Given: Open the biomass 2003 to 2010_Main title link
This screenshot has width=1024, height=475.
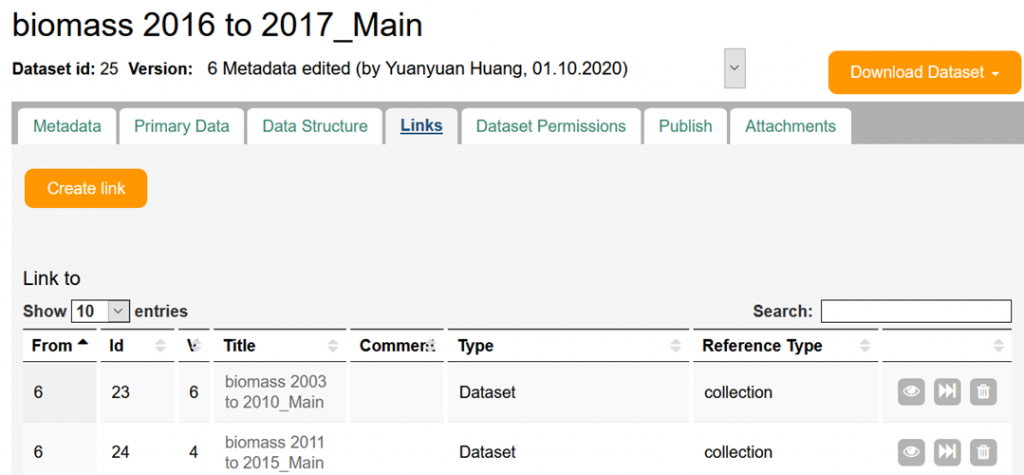Looking at the screenshot, I should coord(275,391).
